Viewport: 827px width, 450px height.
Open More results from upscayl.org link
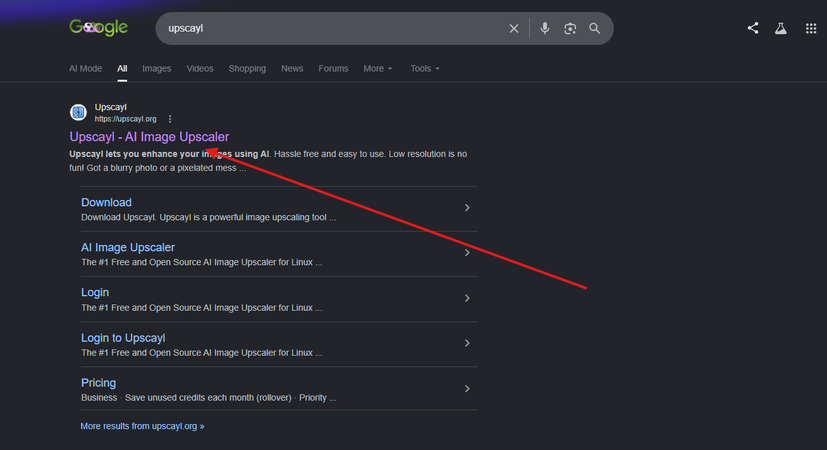142,426
